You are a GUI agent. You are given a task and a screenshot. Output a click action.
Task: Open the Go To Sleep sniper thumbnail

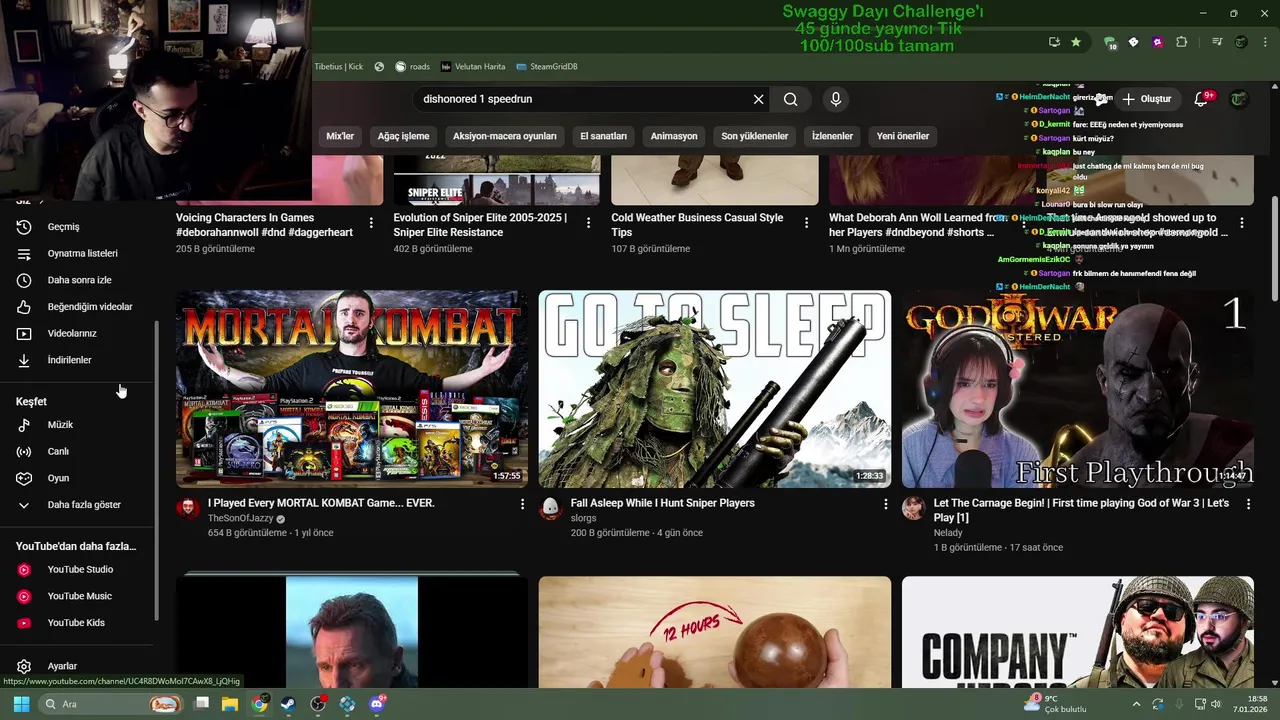pyautogui.click(x=714, y=389)
